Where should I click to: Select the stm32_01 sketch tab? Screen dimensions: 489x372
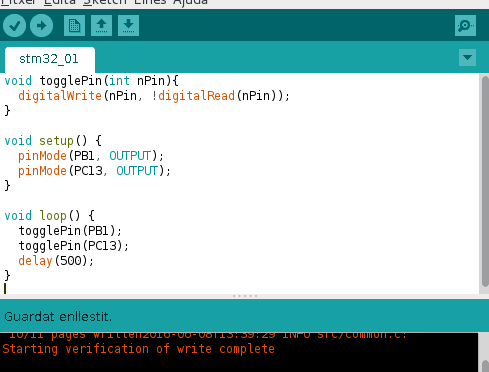tap(50, 59)
